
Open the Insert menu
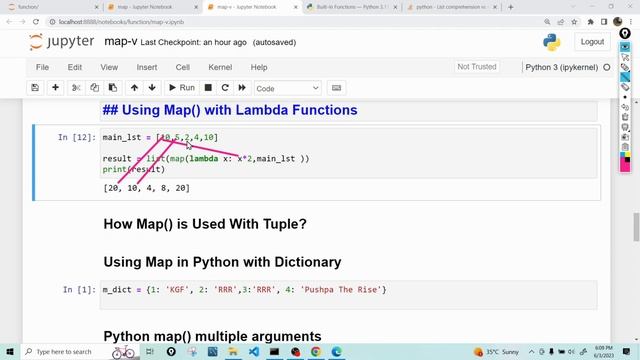[x=147, y=67]
